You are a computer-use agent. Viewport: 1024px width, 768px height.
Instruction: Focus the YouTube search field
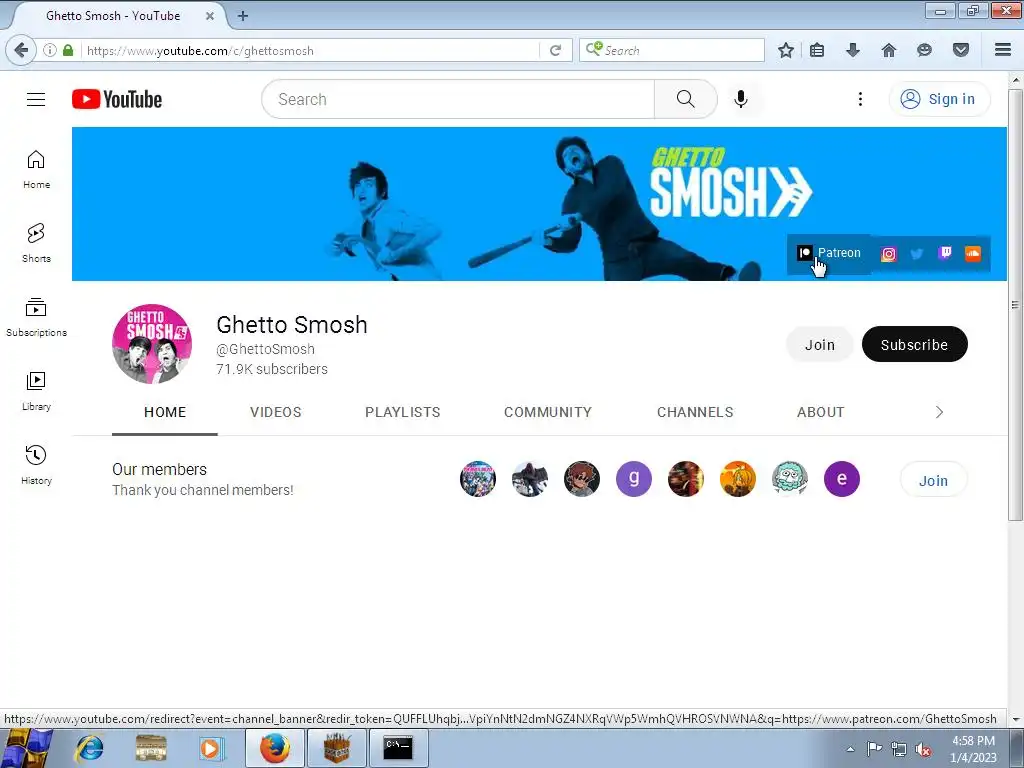click(458, 99)
